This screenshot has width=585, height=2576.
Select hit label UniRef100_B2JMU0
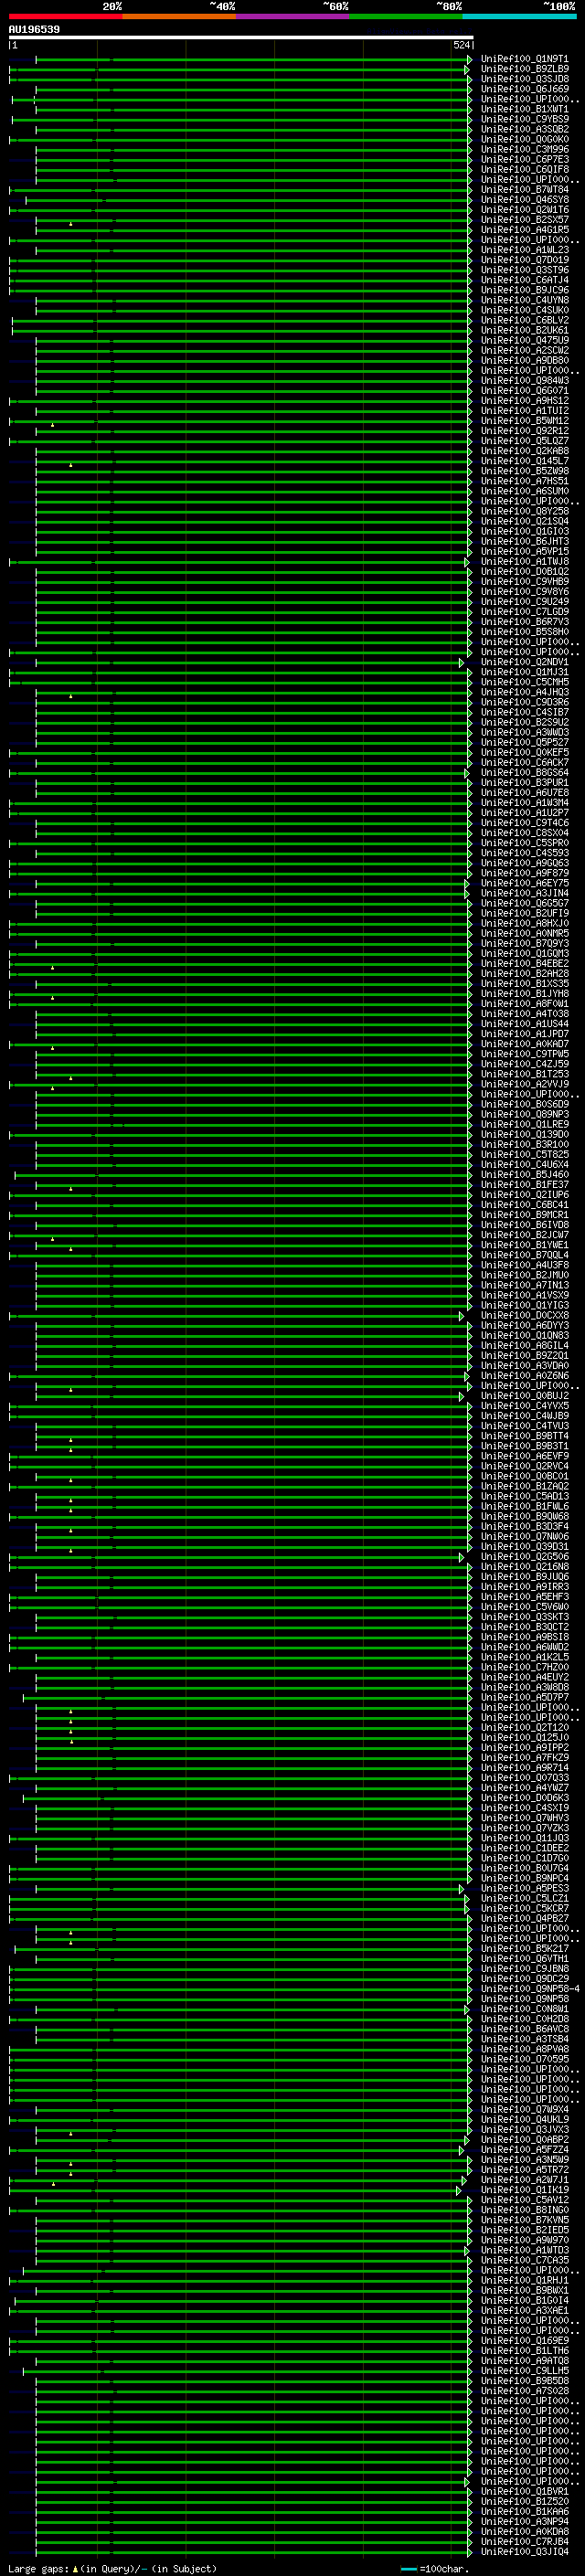click(525, 1275)
